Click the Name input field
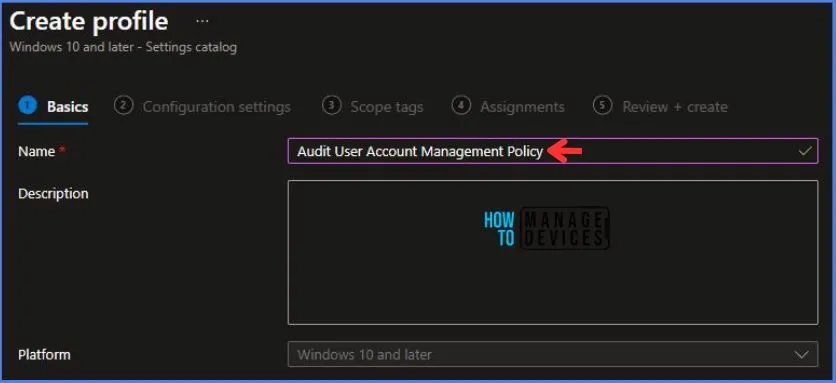This screenshot has width=836, height=383. pos(552,151)
